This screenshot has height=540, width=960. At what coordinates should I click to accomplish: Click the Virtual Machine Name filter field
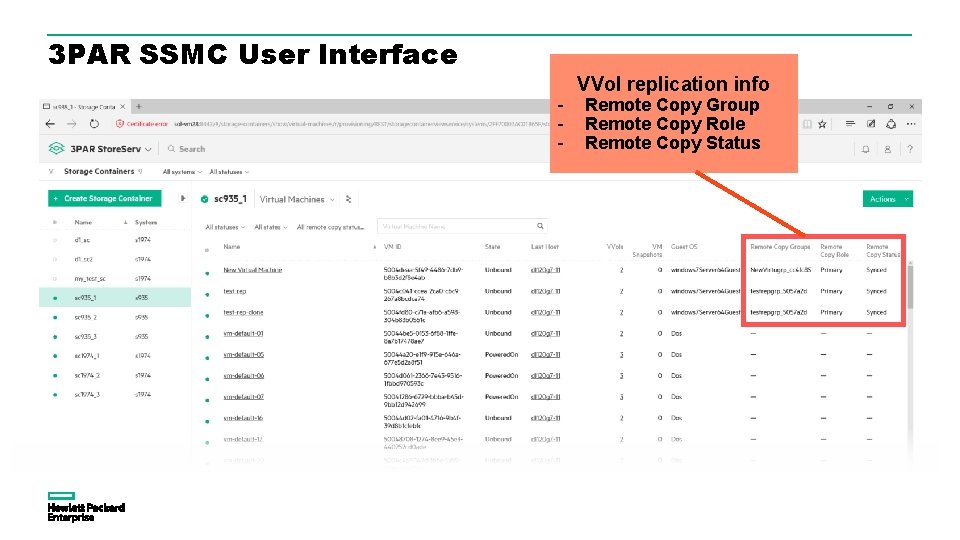click(x=461, y=226)
